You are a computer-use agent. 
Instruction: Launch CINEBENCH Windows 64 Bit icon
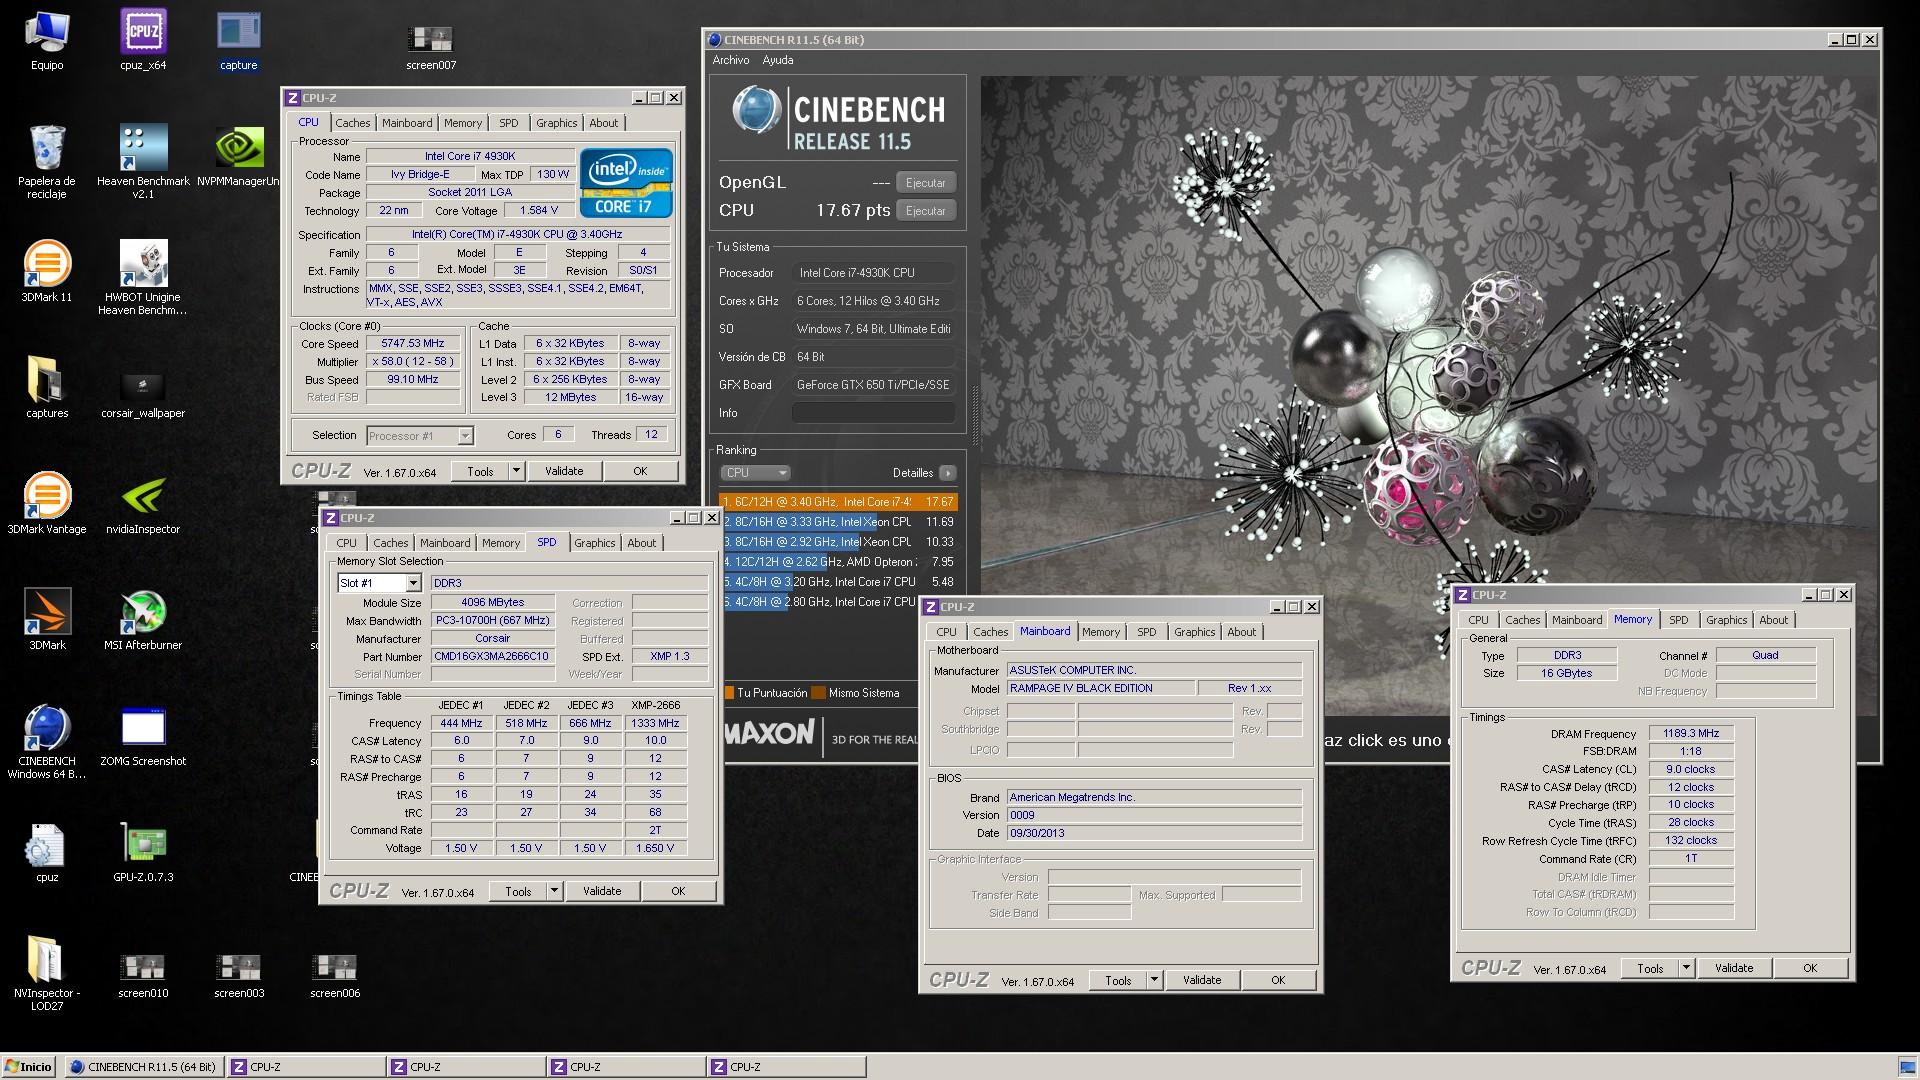click(x=47, y=742)
